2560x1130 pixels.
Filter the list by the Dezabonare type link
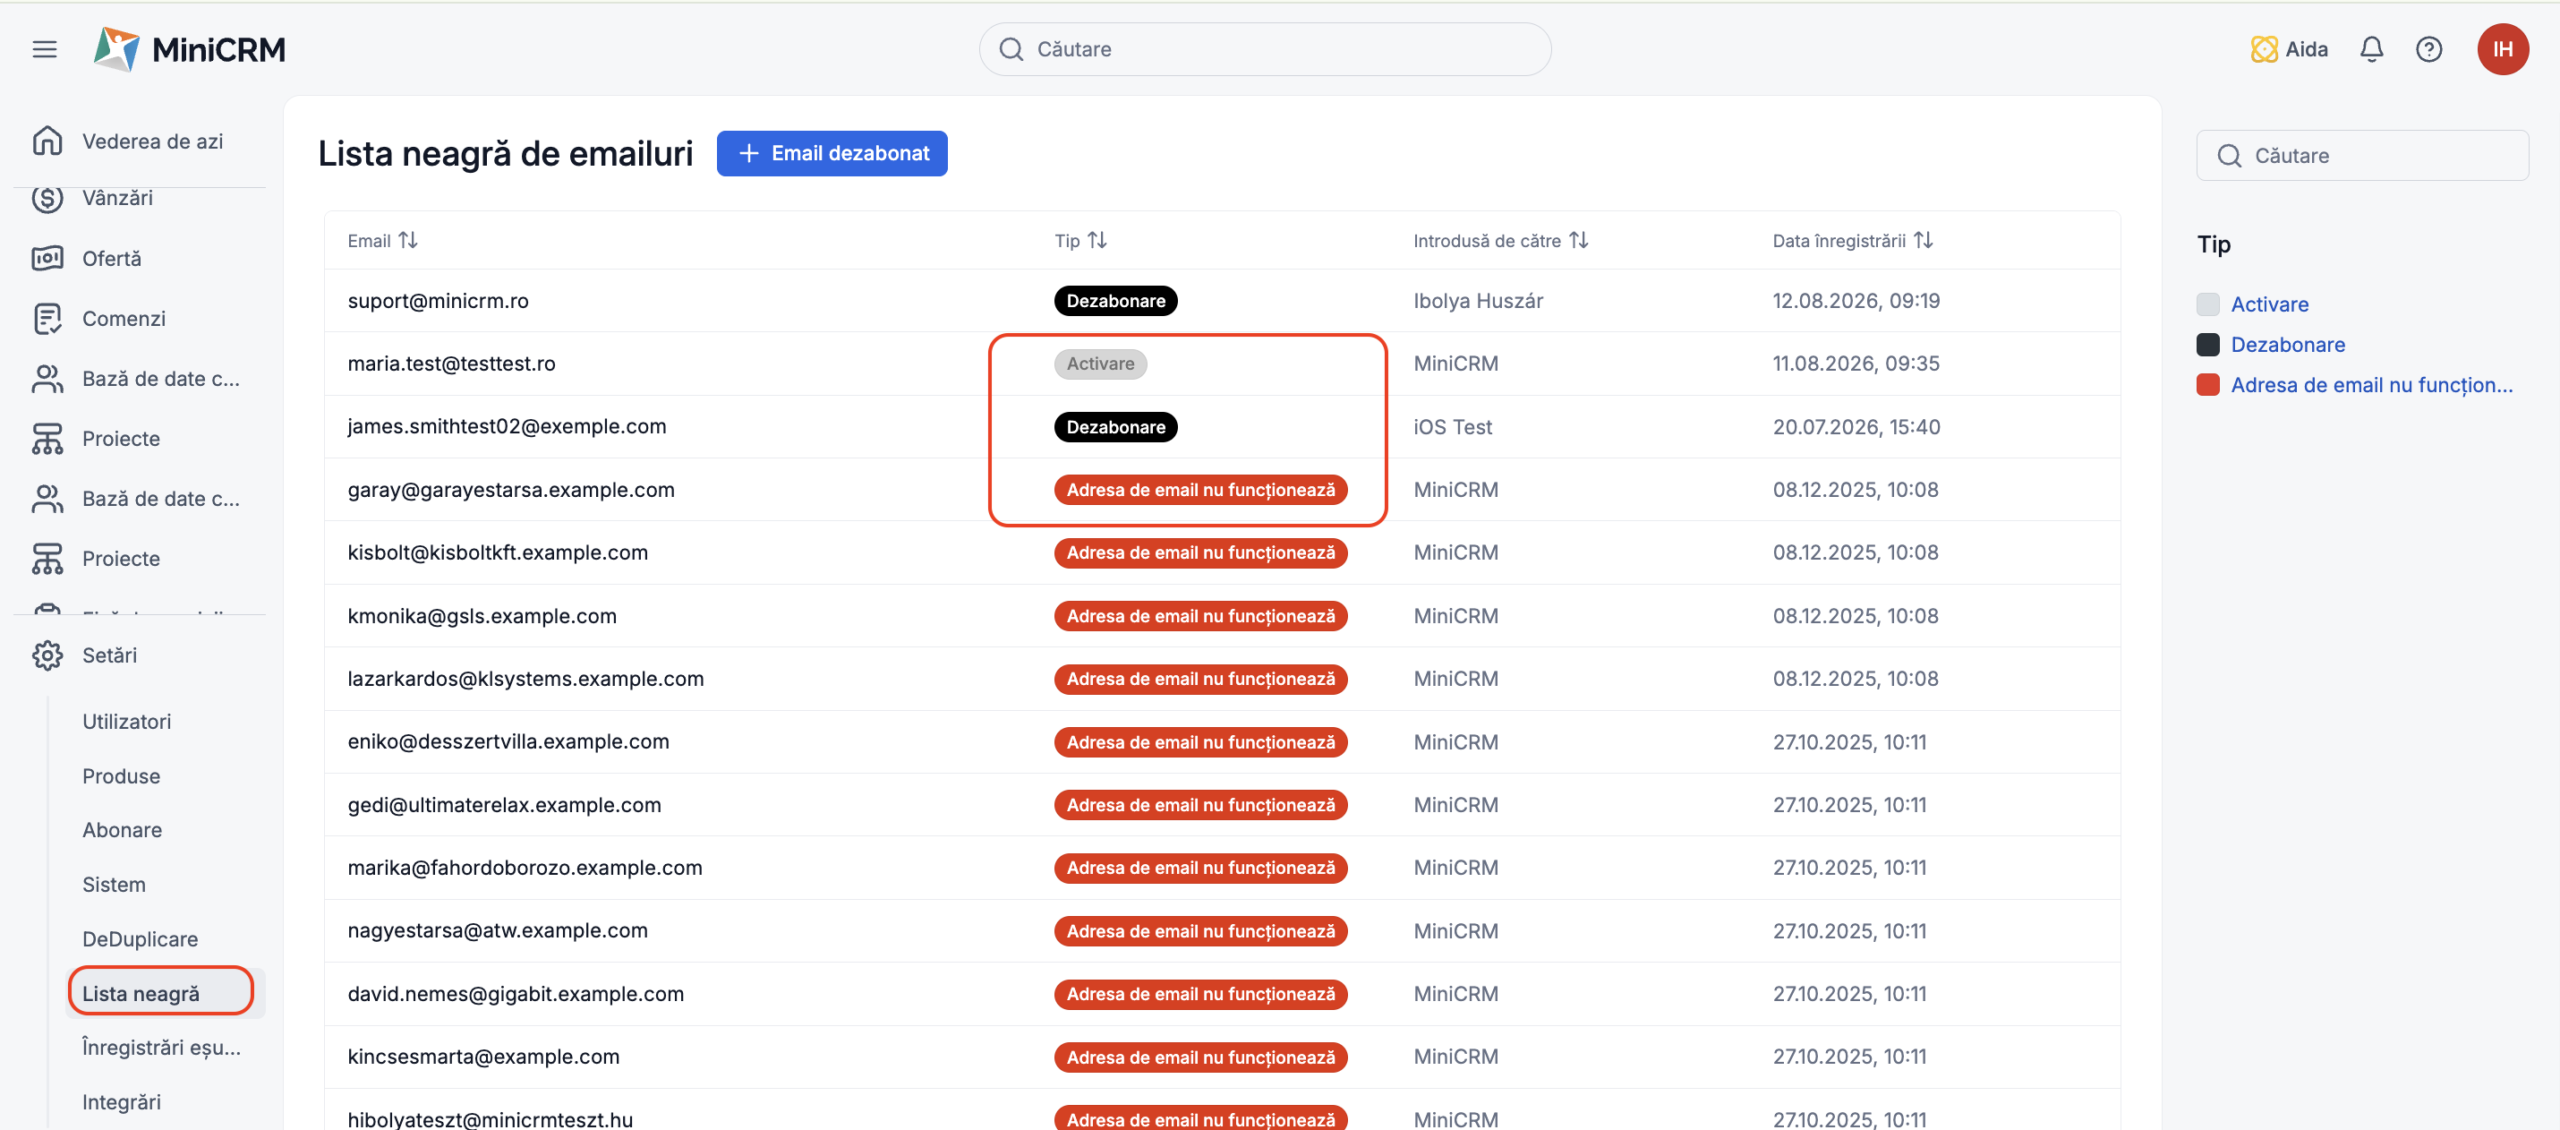tap(2288, 344)
